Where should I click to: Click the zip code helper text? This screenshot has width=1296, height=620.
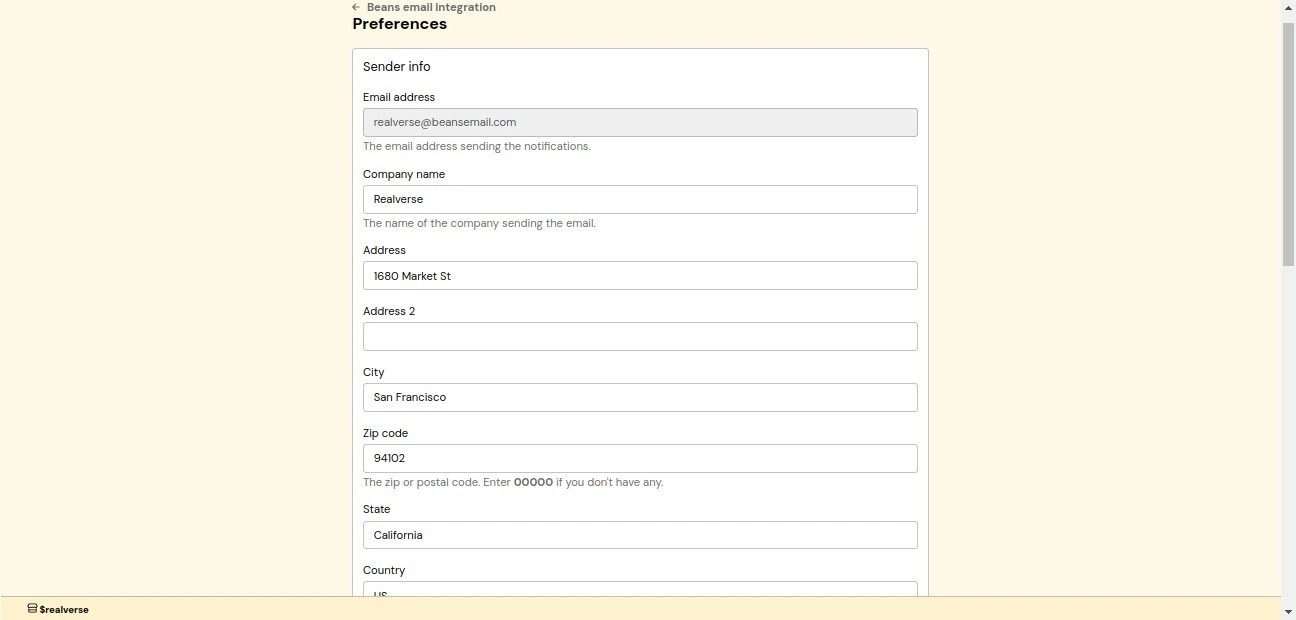pyautogui.click(x=513, y=482)
